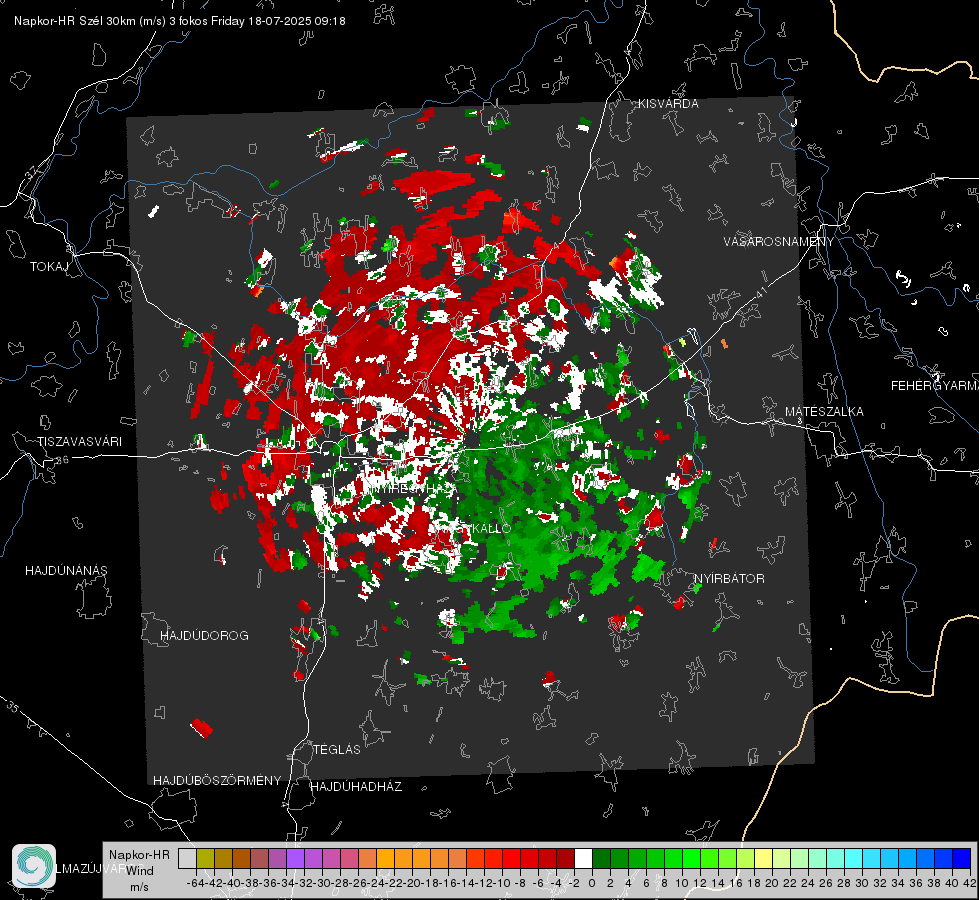Click the road number 36 label near Tiszavasvári

click(62, 460)
